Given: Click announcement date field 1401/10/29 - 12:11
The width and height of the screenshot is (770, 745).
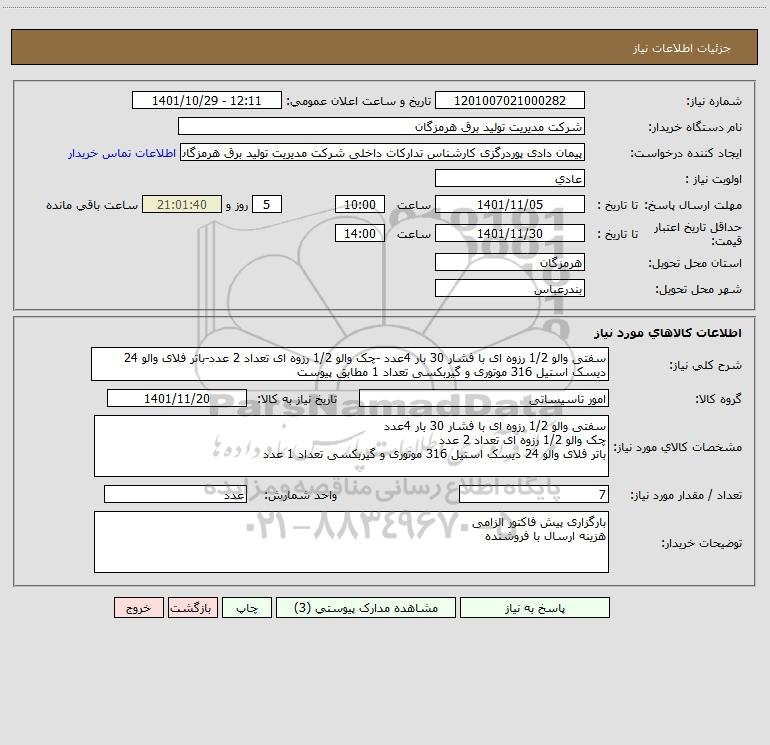Looking at the screenshot, I should coord(207,100).
